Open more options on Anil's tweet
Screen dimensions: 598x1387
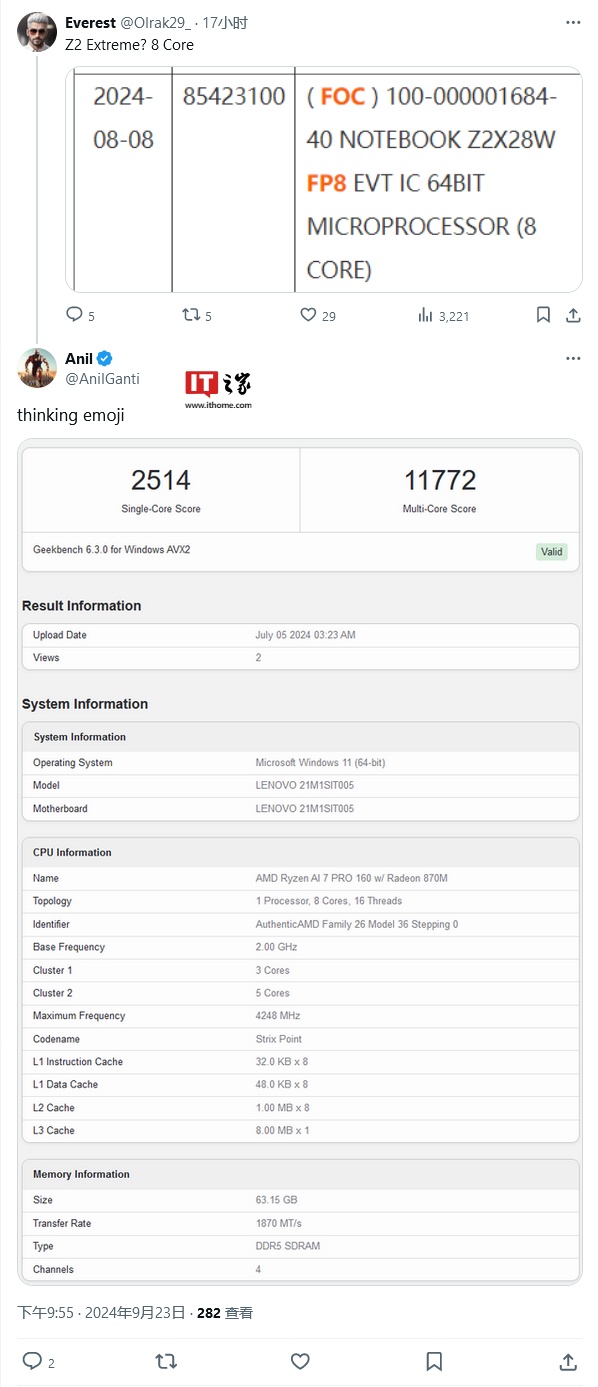pos(573,358)
